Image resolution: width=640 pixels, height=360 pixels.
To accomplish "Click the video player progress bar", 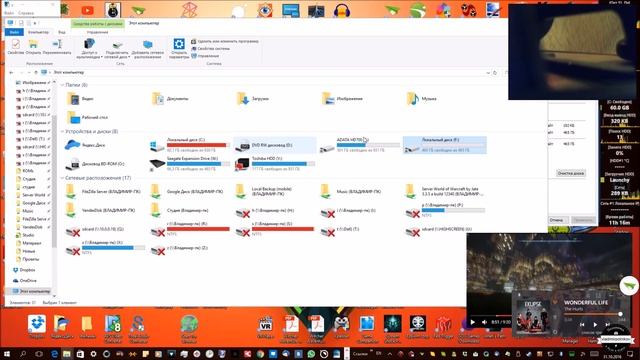I will click(490, 316).
